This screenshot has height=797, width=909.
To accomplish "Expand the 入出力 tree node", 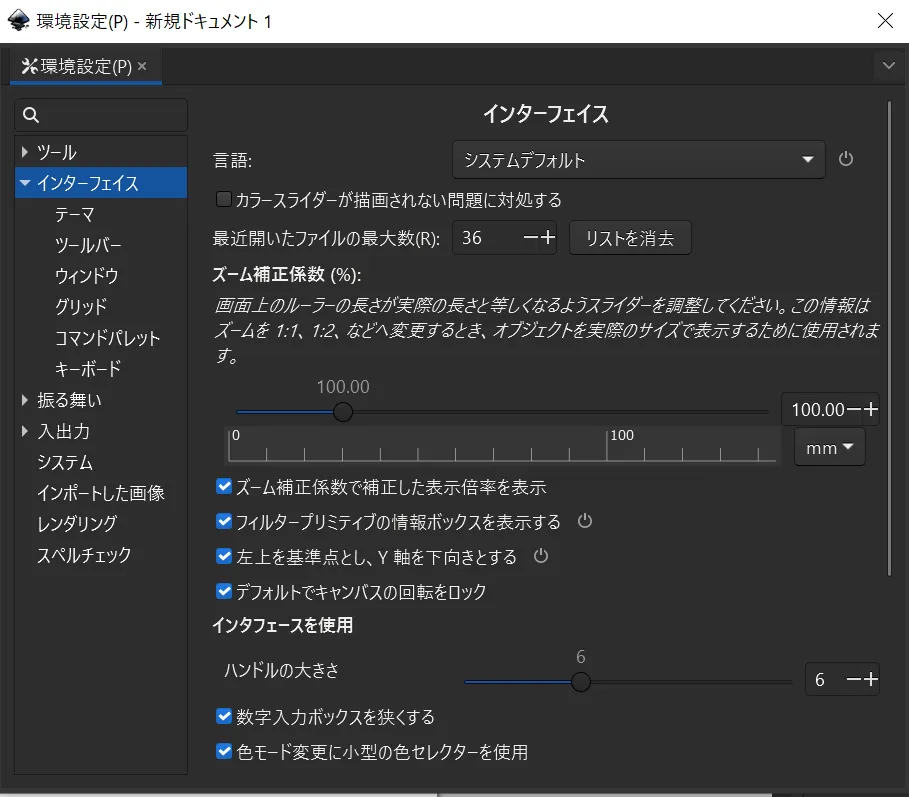I will [x=24, y=431].
